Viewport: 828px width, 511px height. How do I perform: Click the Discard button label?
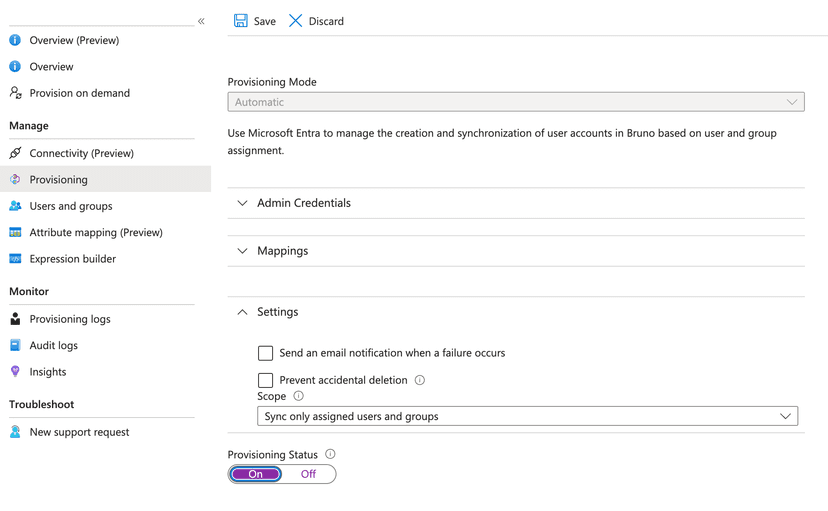tap(326, 21)
